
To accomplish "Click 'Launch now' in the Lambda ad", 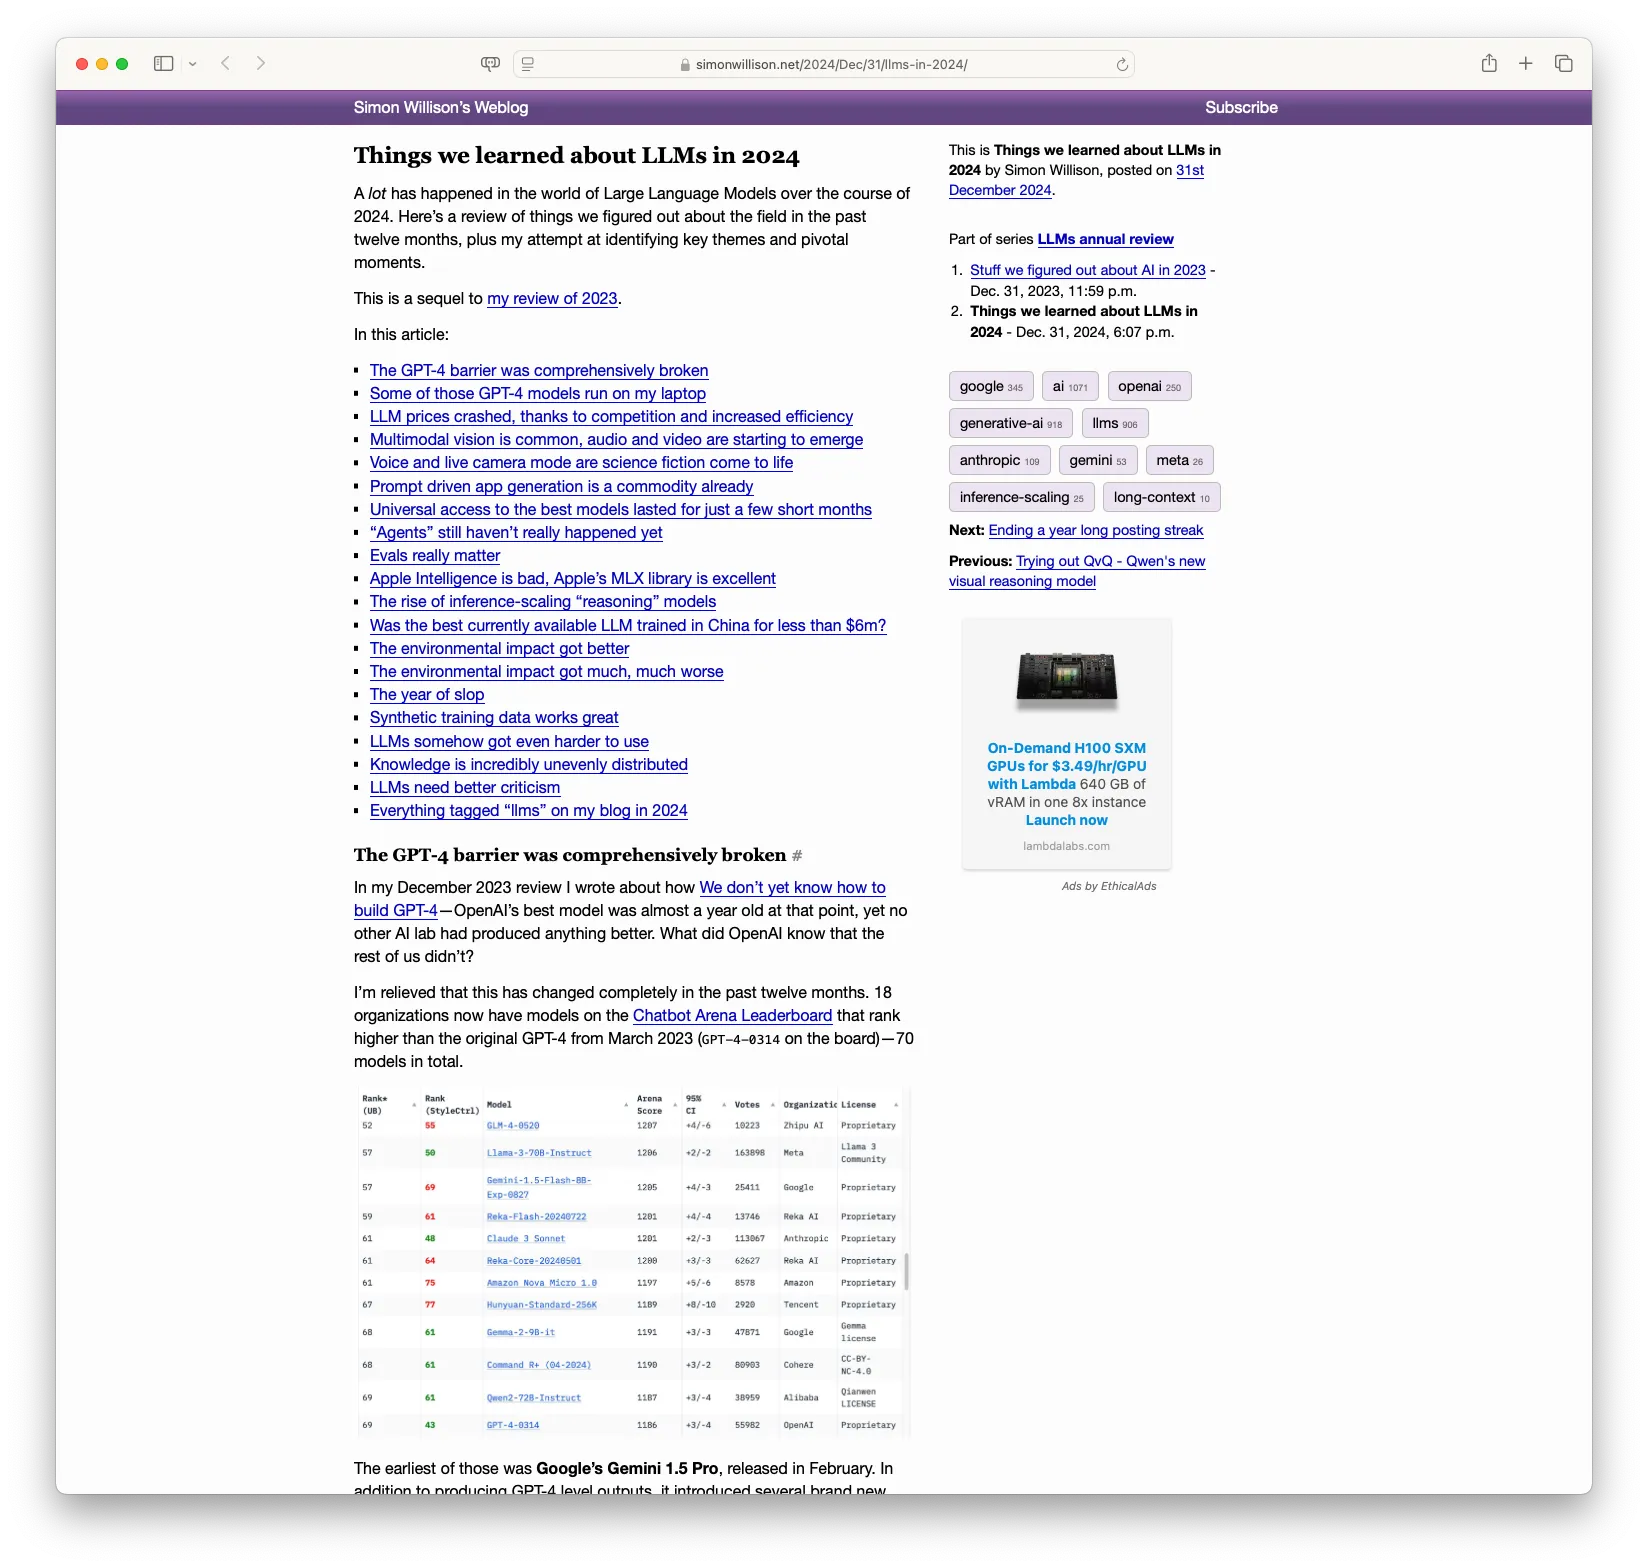I will (1067, 820).
